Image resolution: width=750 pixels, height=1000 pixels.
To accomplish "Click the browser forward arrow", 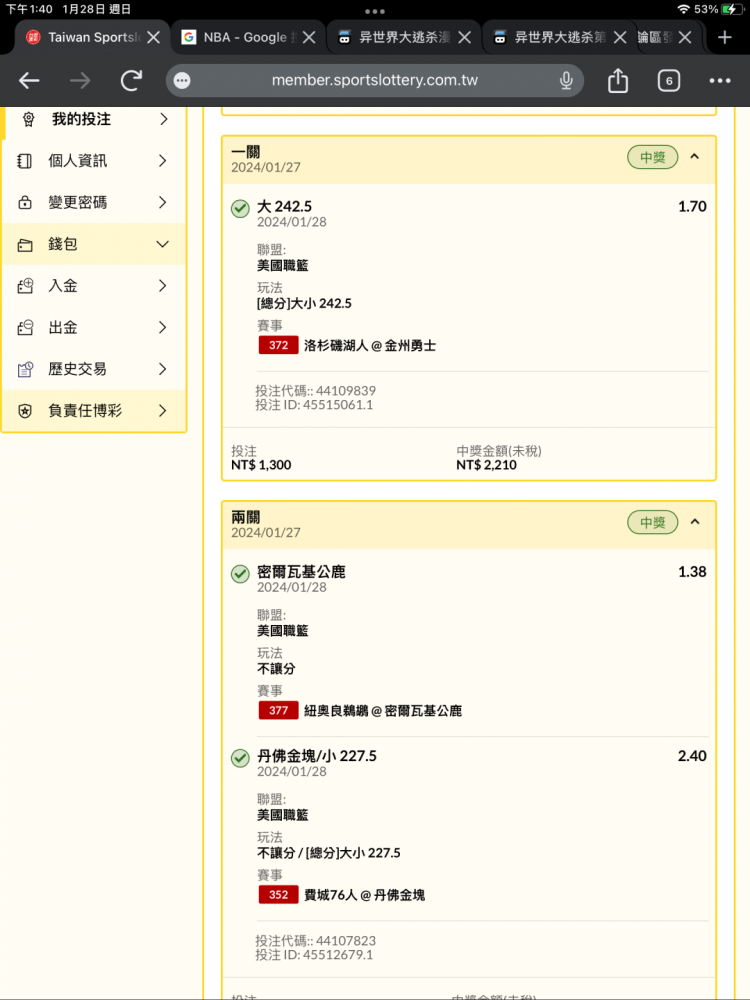I will pos(80,80).
